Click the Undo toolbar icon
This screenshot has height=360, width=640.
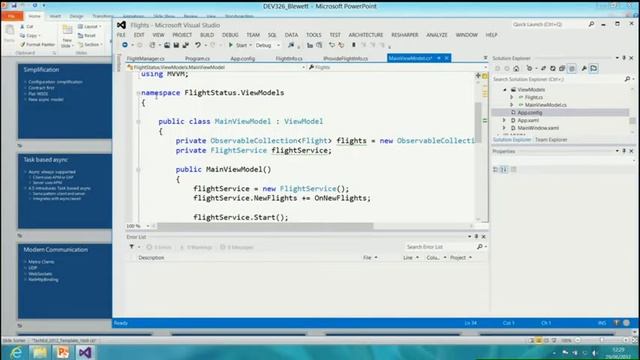198,45
